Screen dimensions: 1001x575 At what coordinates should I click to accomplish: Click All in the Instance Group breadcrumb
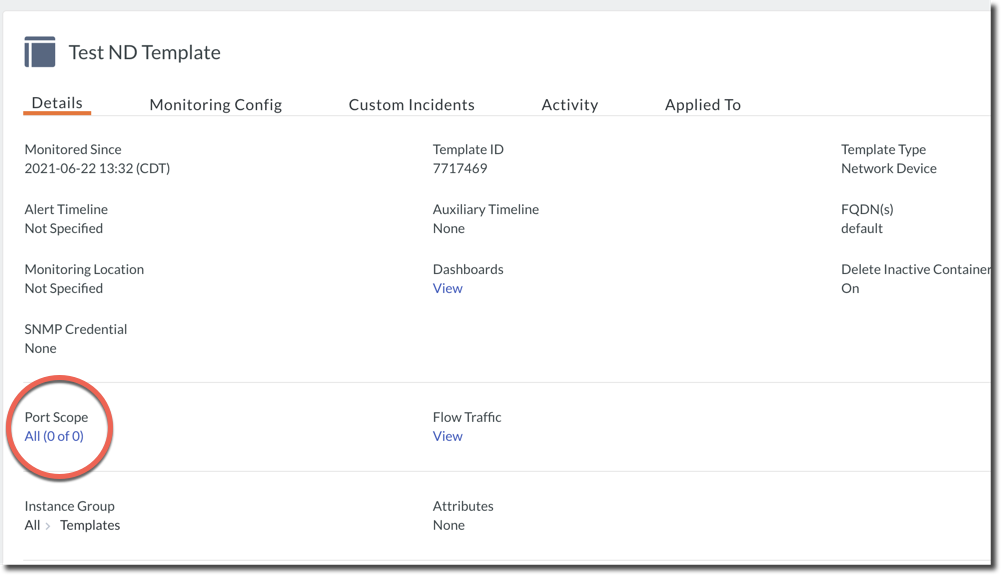32,525
